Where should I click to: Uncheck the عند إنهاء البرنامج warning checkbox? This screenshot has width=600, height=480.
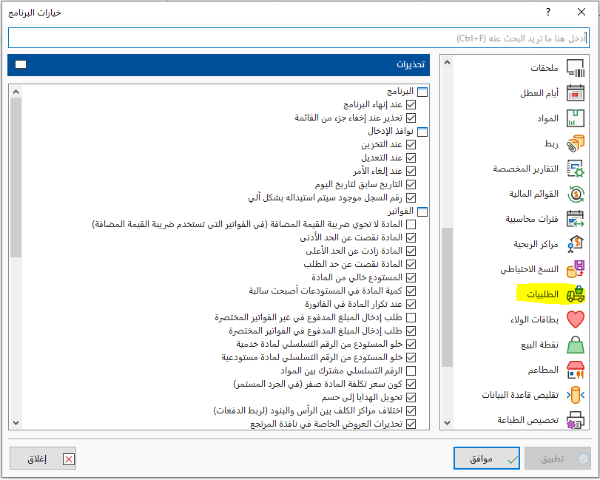click(411, 105)
